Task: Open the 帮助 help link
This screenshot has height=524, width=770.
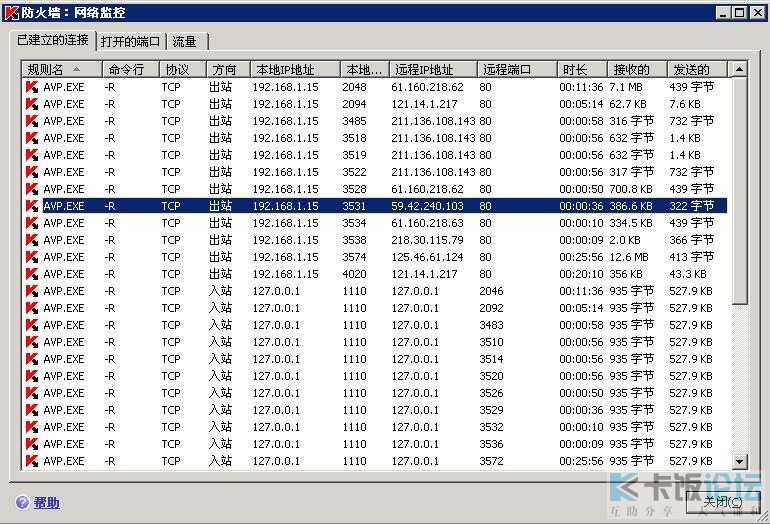Action: click(x=47, y=503)
